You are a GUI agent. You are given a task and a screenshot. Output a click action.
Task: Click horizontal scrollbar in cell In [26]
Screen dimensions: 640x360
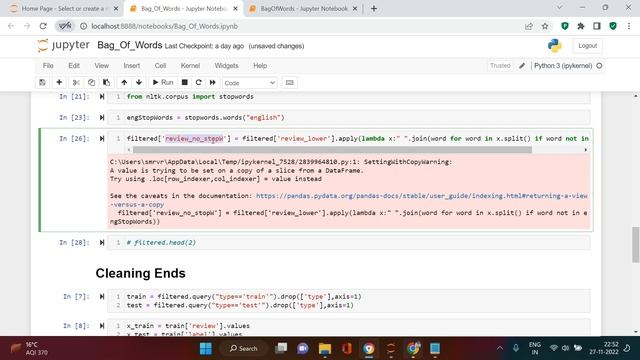(332, 150)
